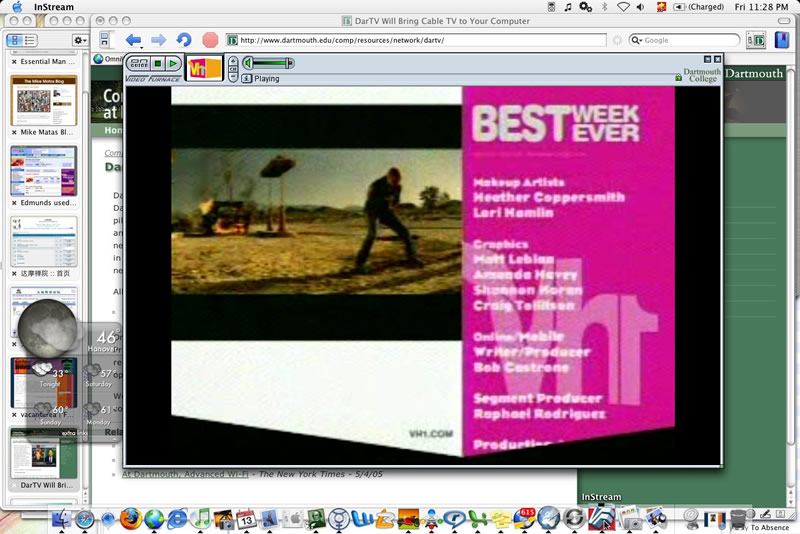
Task: Launch Safari compass icon in the Dock
Action: click(85, 519)
